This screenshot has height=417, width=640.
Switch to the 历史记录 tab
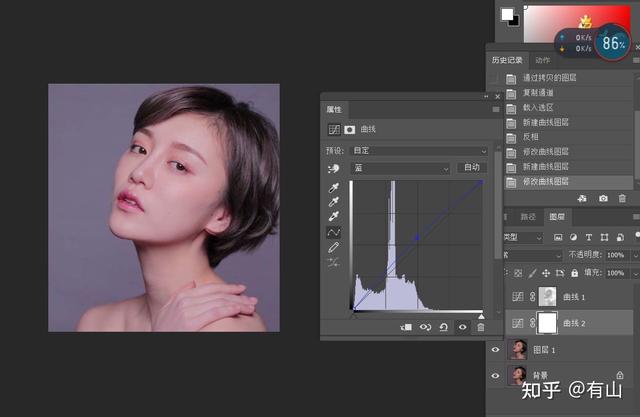[507, 60]
